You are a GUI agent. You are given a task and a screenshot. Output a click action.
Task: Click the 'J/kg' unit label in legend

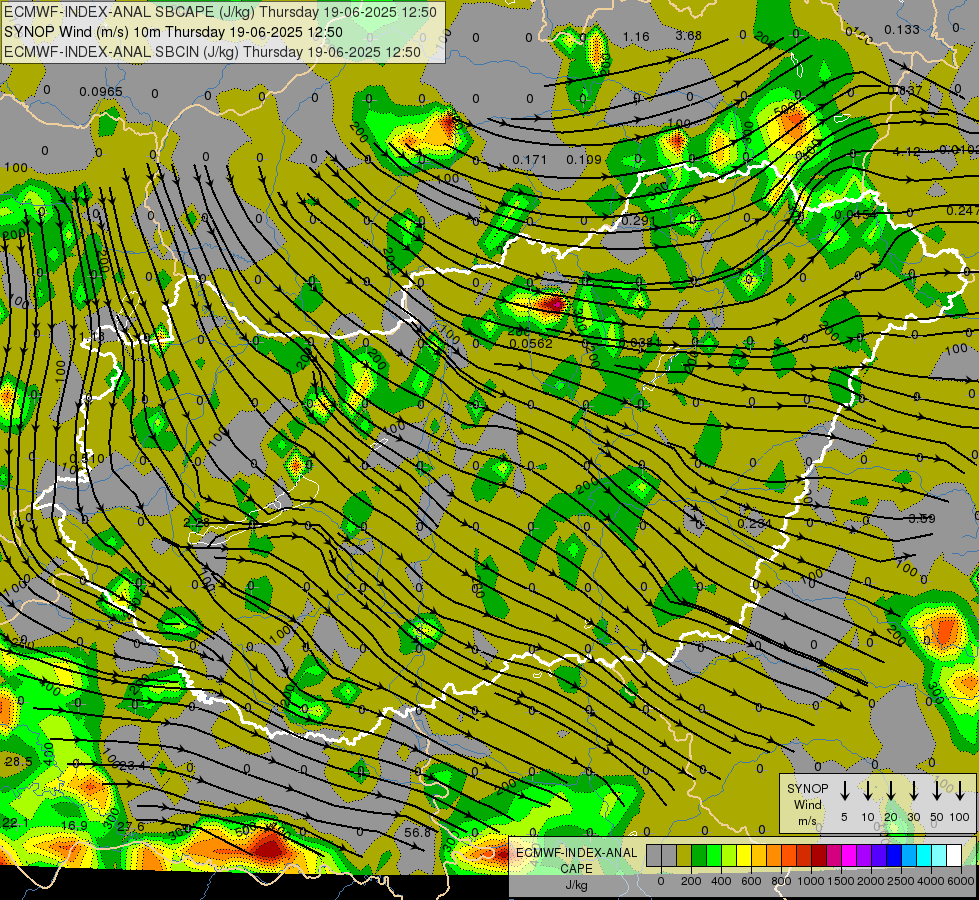pos(576,885)
